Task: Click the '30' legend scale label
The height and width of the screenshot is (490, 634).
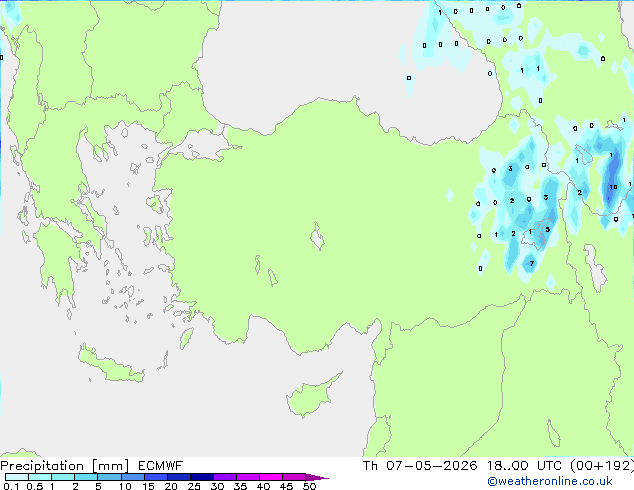Action: [217, 486]
